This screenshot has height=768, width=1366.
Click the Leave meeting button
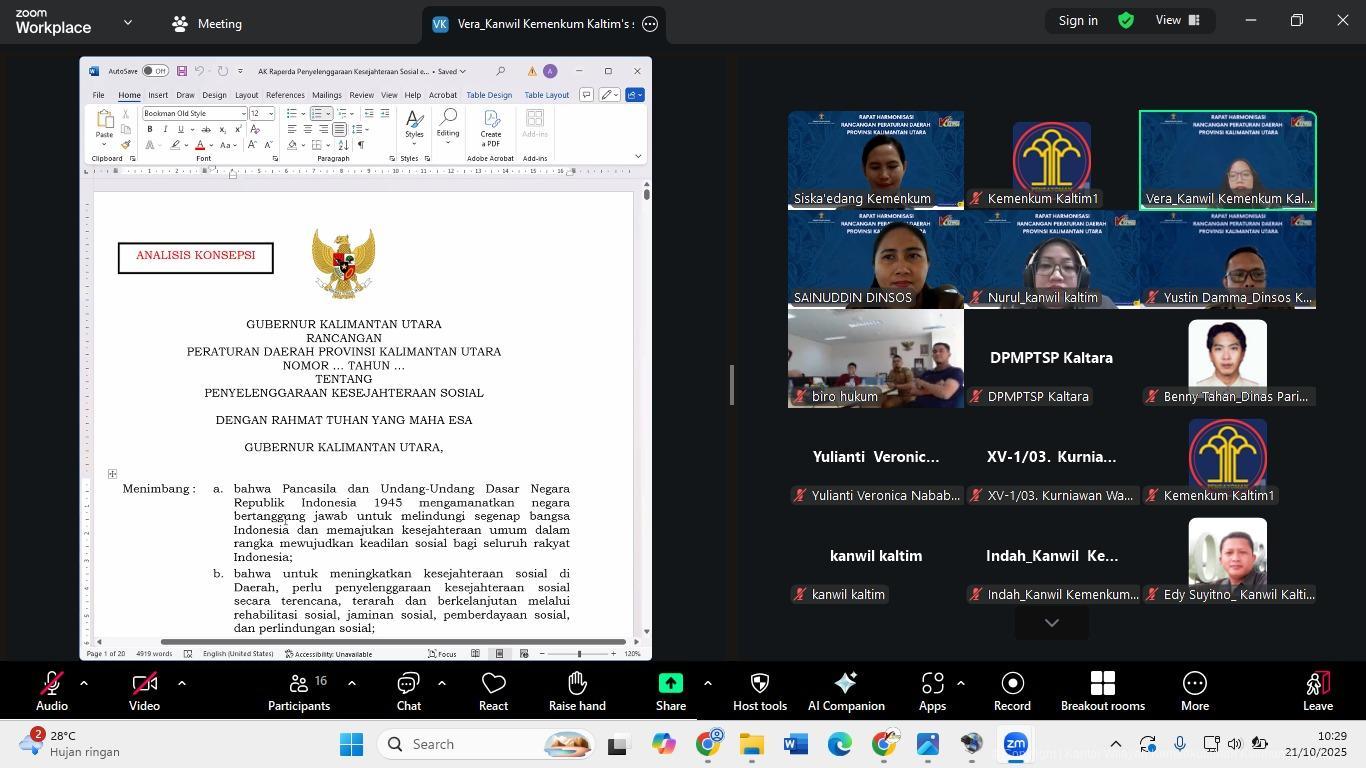point(1317,691)
